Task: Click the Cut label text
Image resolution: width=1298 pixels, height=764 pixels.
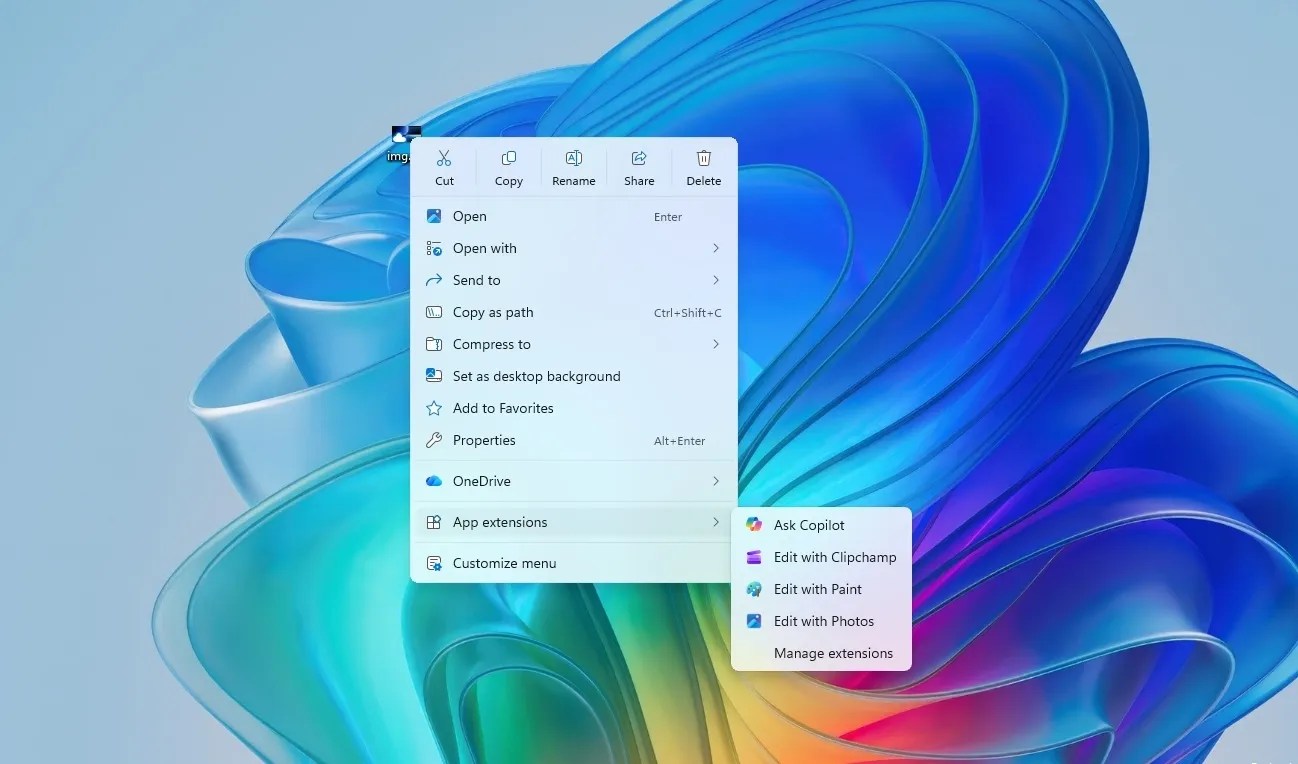Action: tap(444, 181)
